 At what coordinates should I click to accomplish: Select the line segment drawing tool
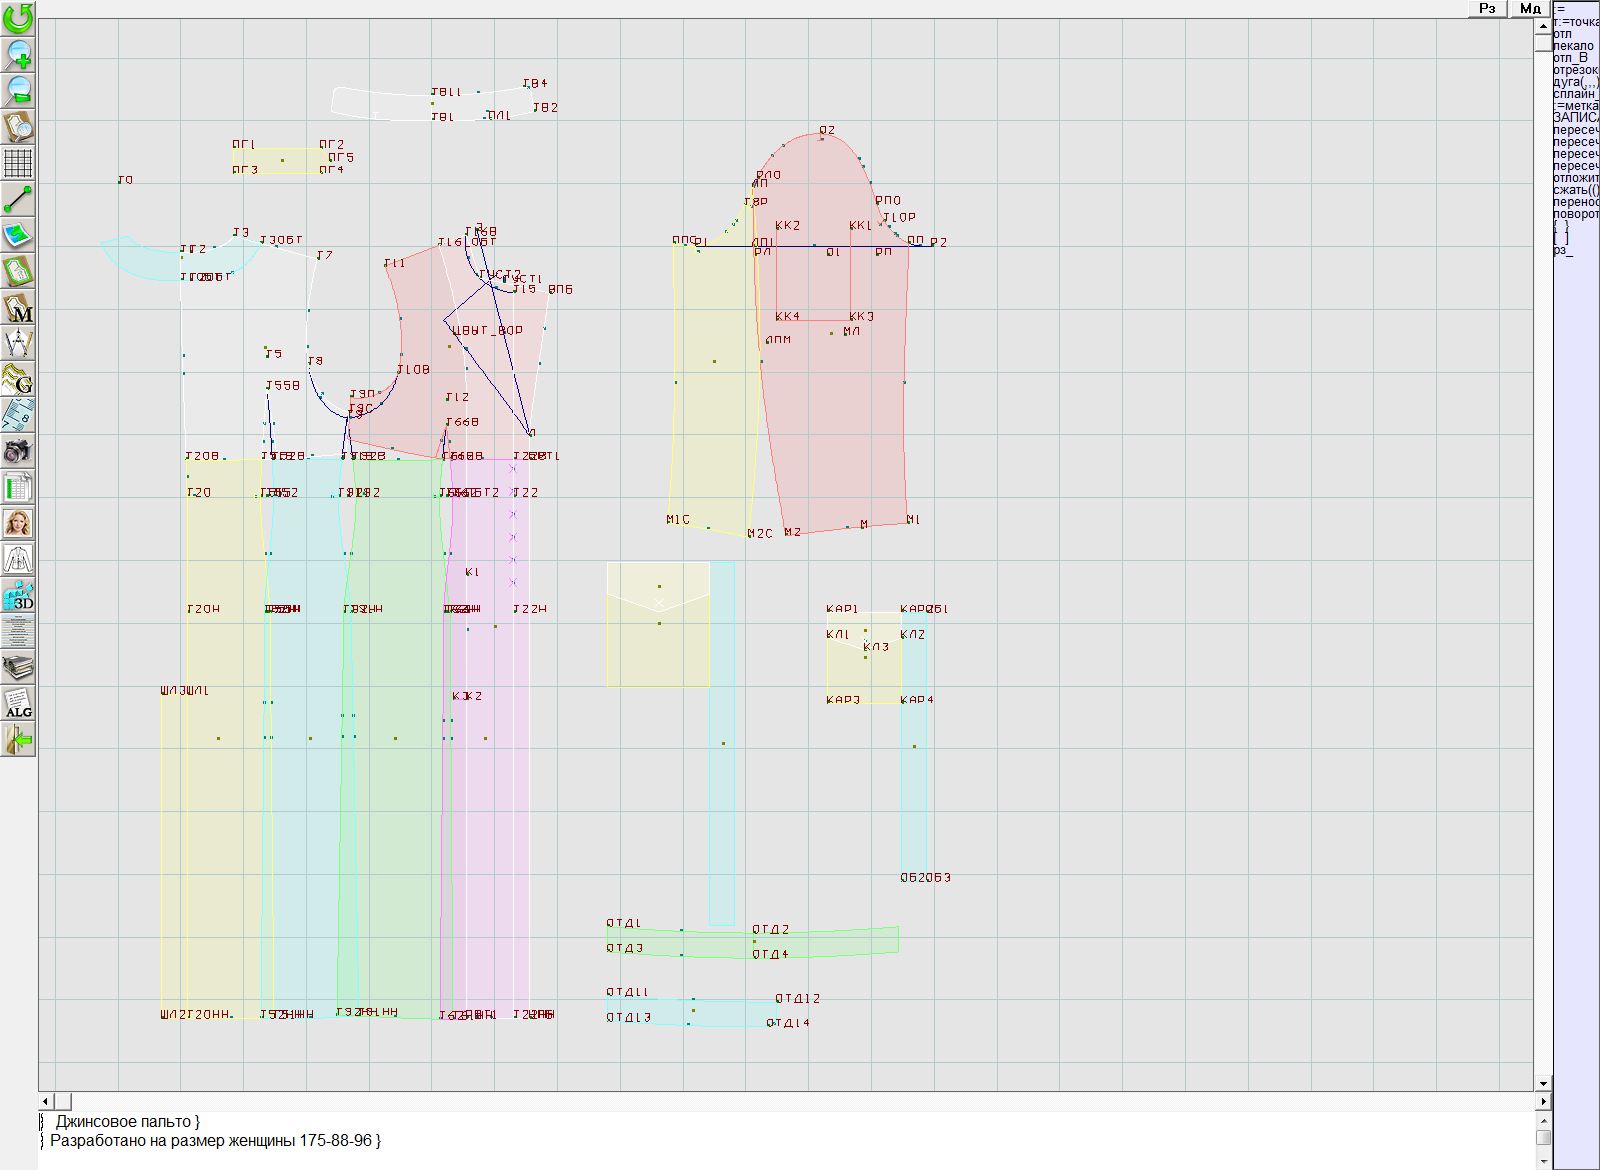point(18,199)
